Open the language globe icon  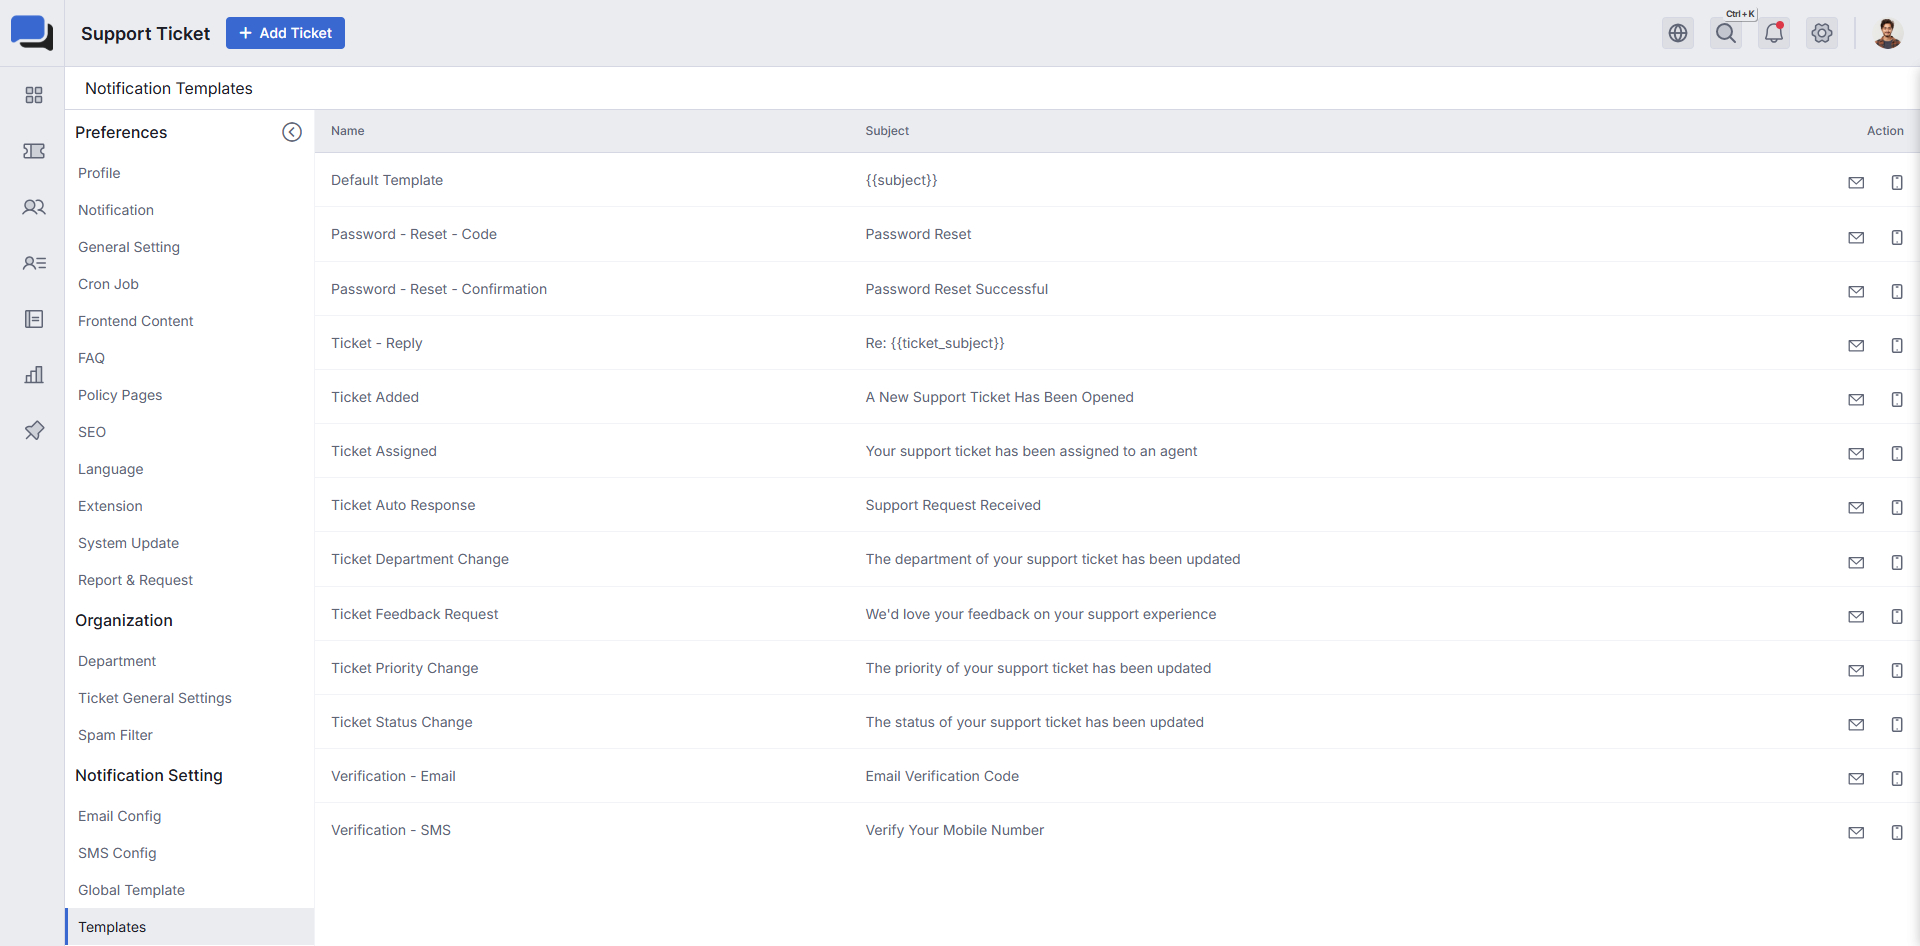[x=1678, y=33]
